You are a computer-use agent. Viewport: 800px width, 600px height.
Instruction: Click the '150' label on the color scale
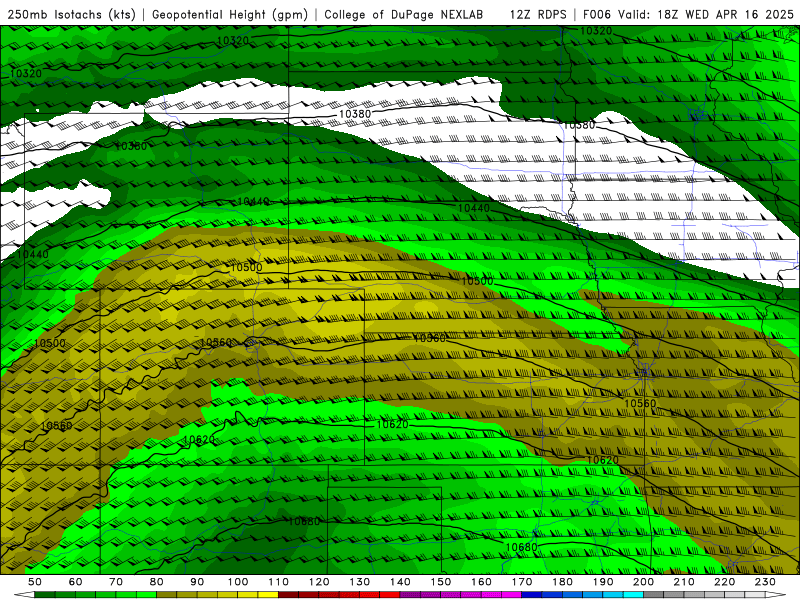pos(440,582)
